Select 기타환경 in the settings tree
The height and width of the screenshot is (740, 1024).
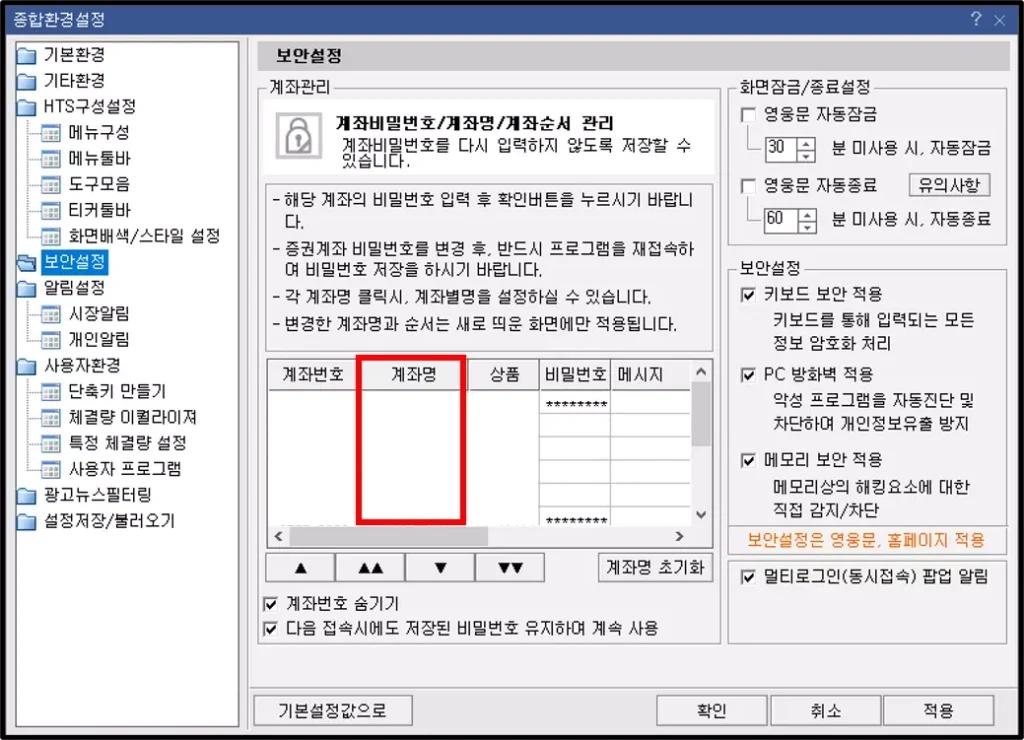click(74, 81)
